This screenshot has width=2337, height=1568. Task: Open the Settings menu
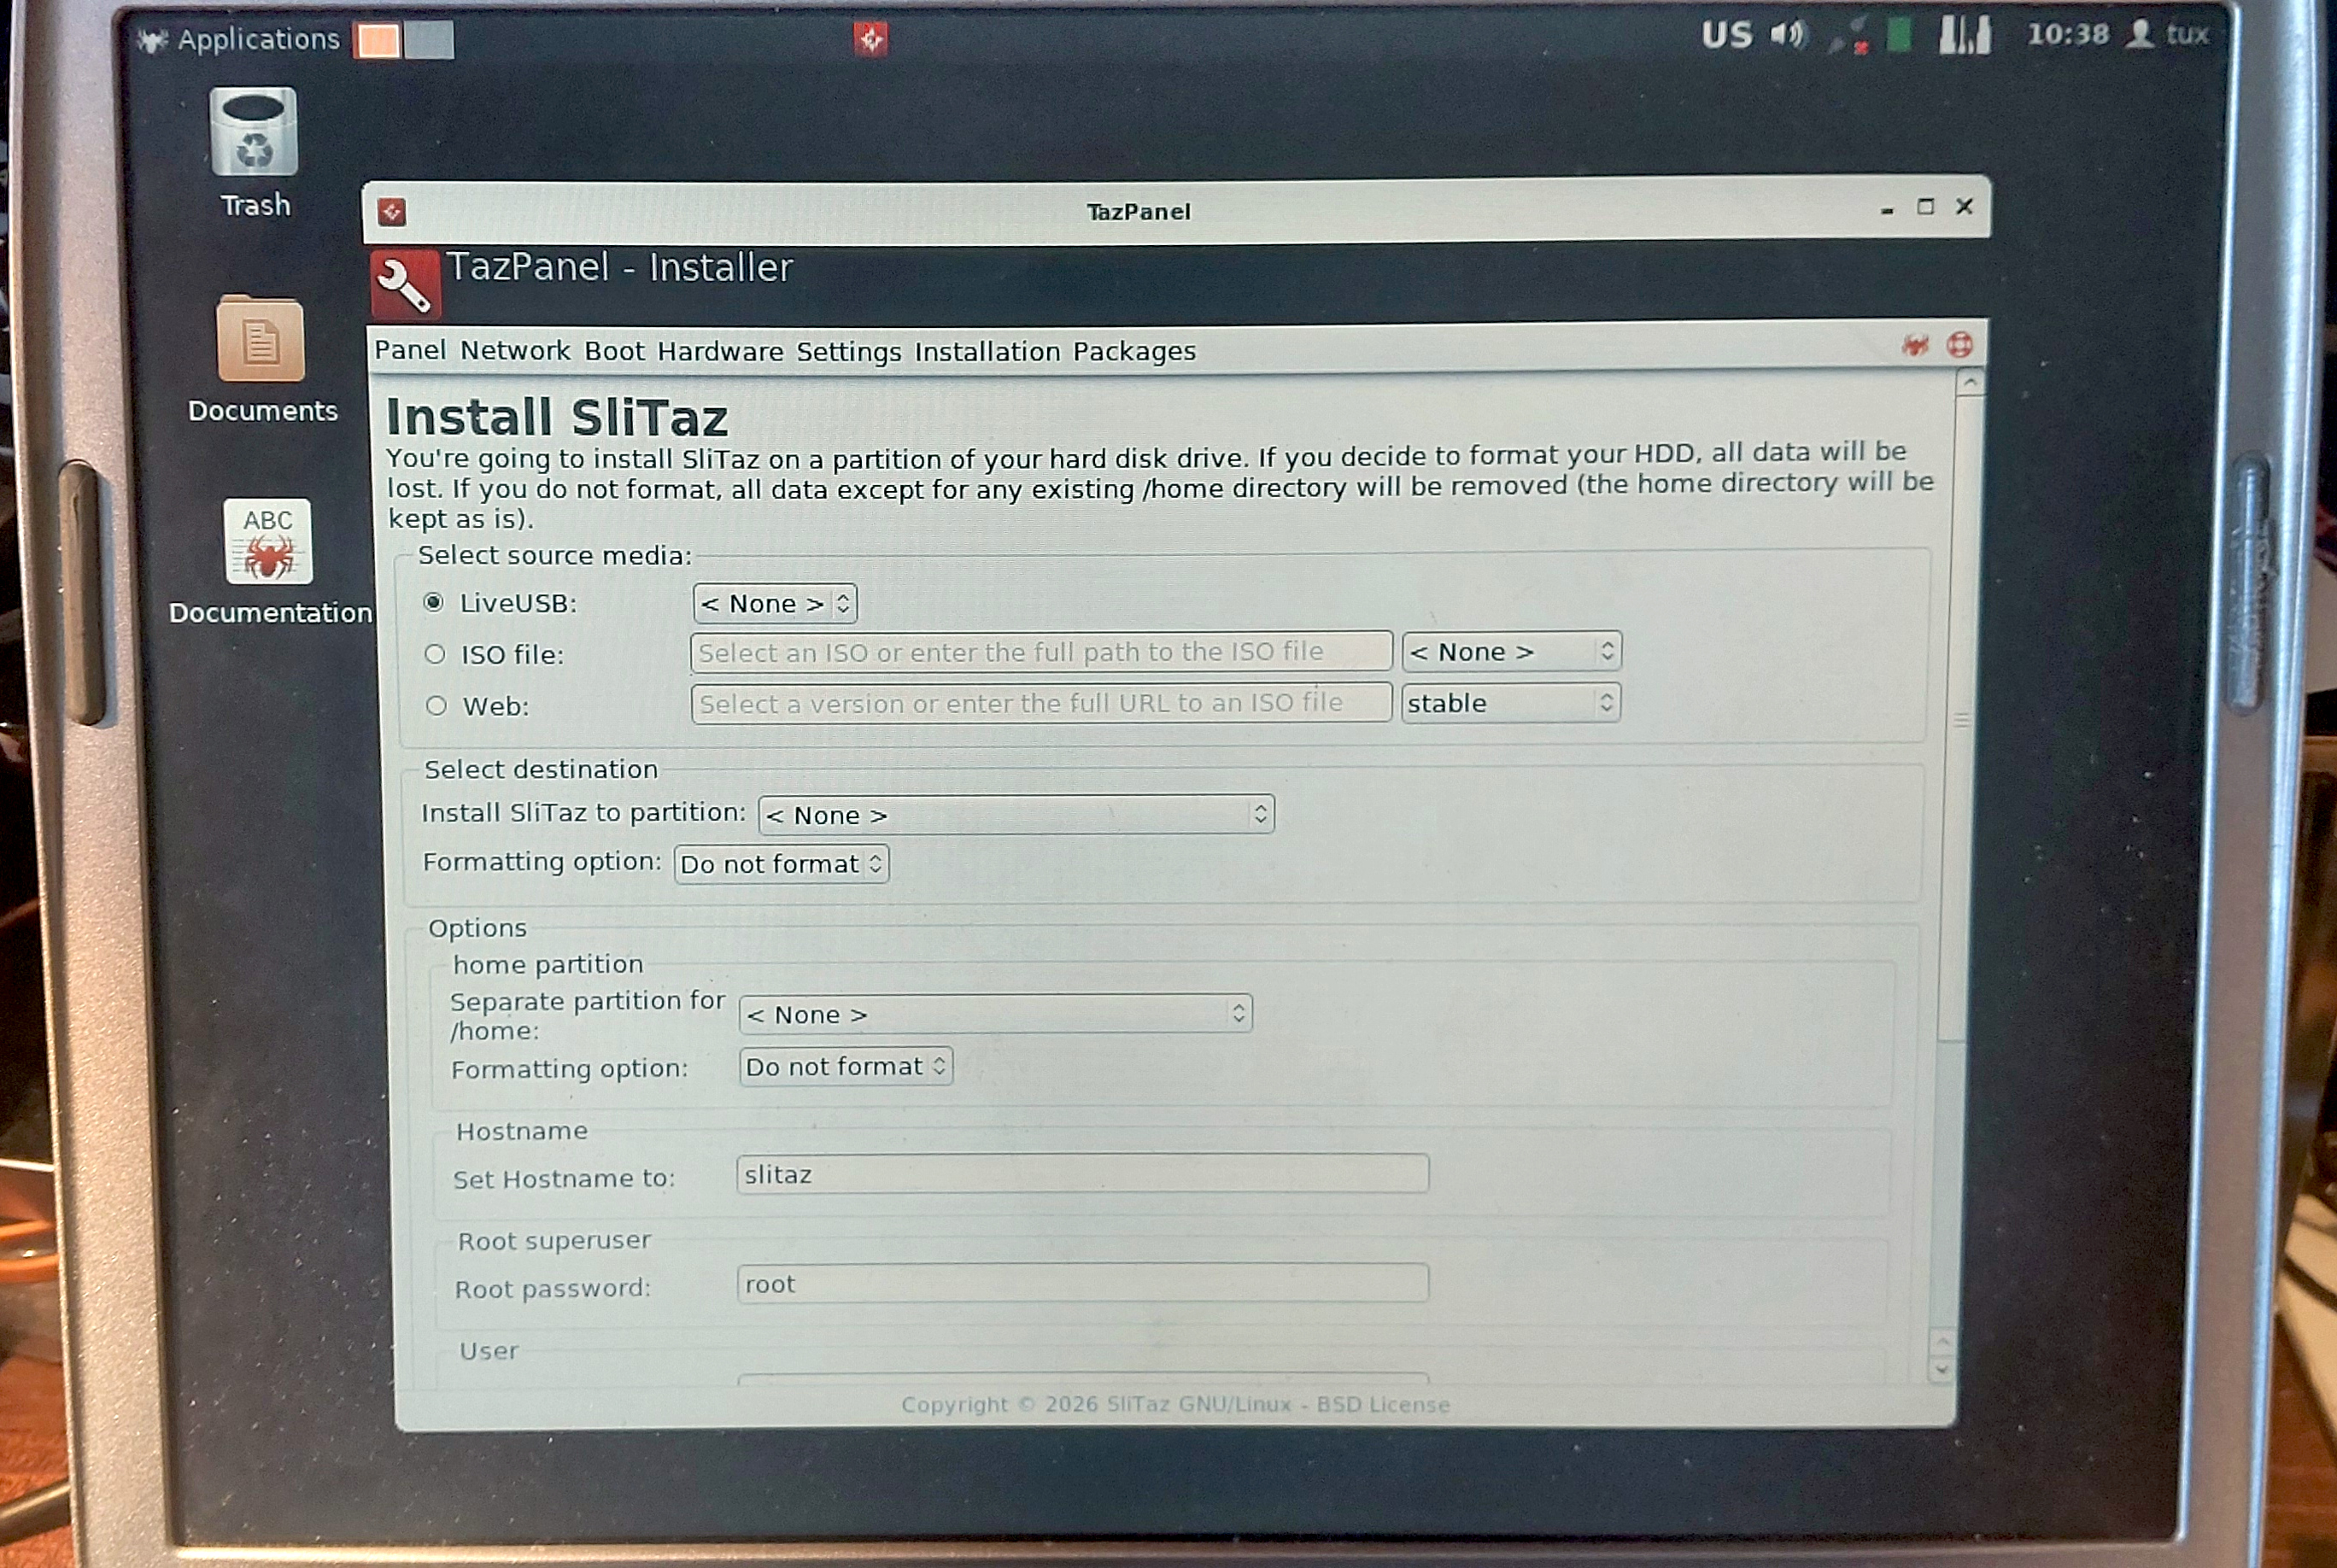[x=849, y=352]
